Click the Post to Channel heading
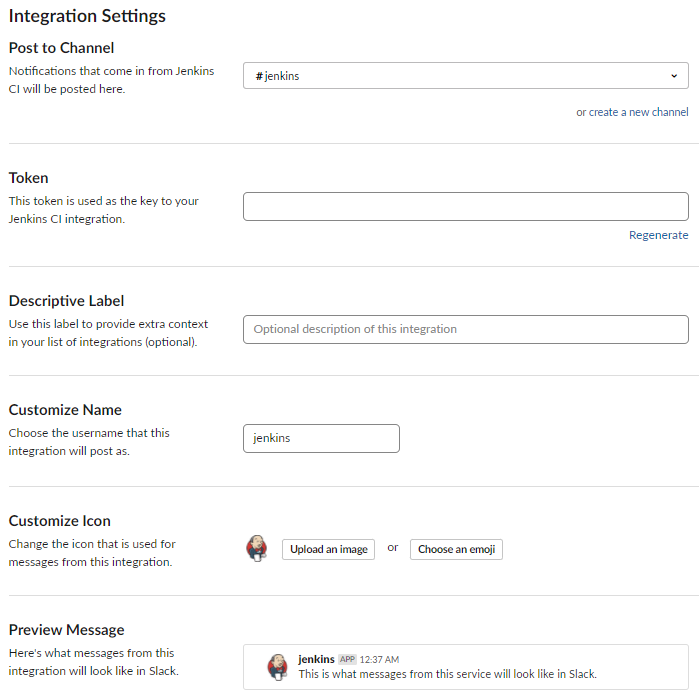Image resolution: width=699 pixels, height=697 pixels. click(x=62, y=48)
